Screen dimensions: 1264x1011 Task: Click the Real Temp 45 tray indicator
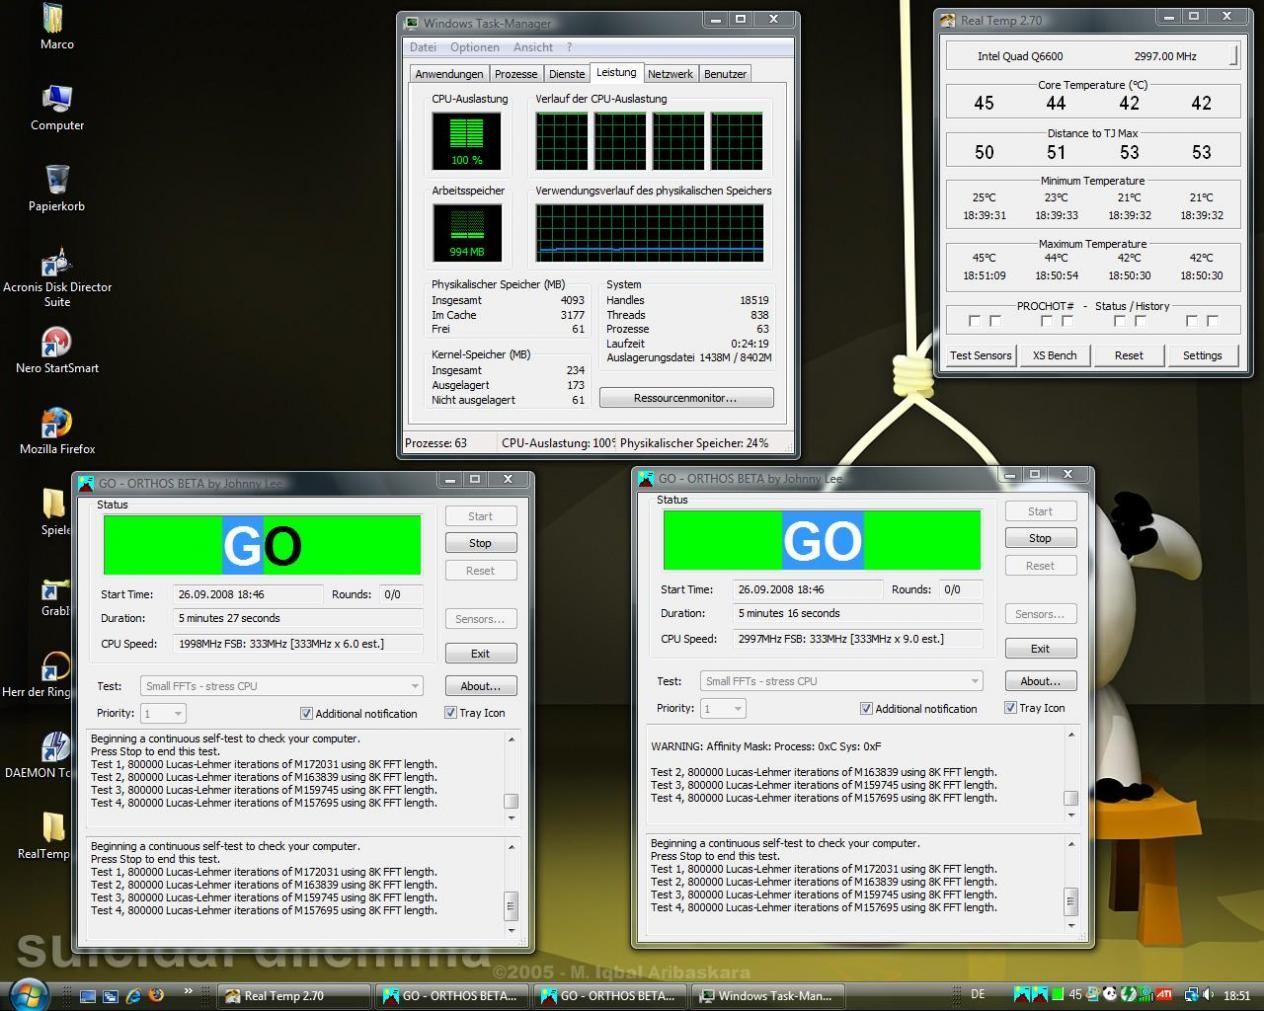coord(1075,995)
